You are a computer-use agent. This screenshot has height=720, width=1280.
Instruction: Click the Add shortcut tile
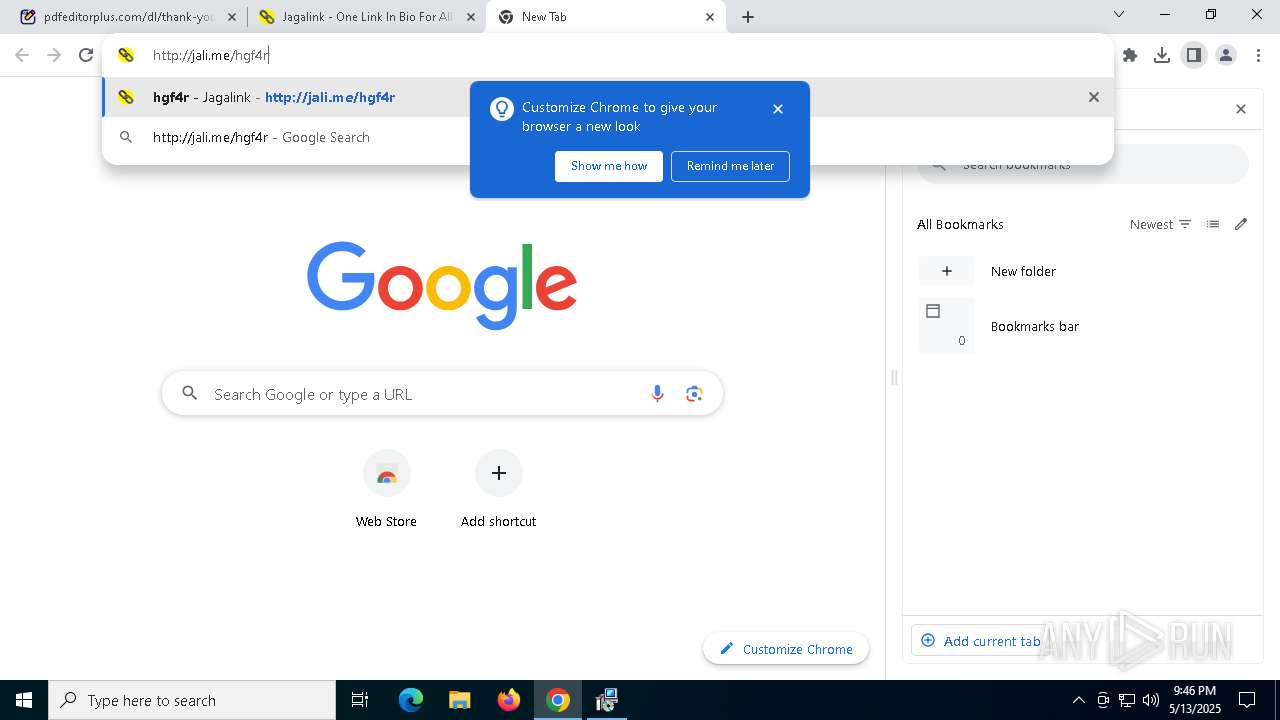(x=498, y=489)
